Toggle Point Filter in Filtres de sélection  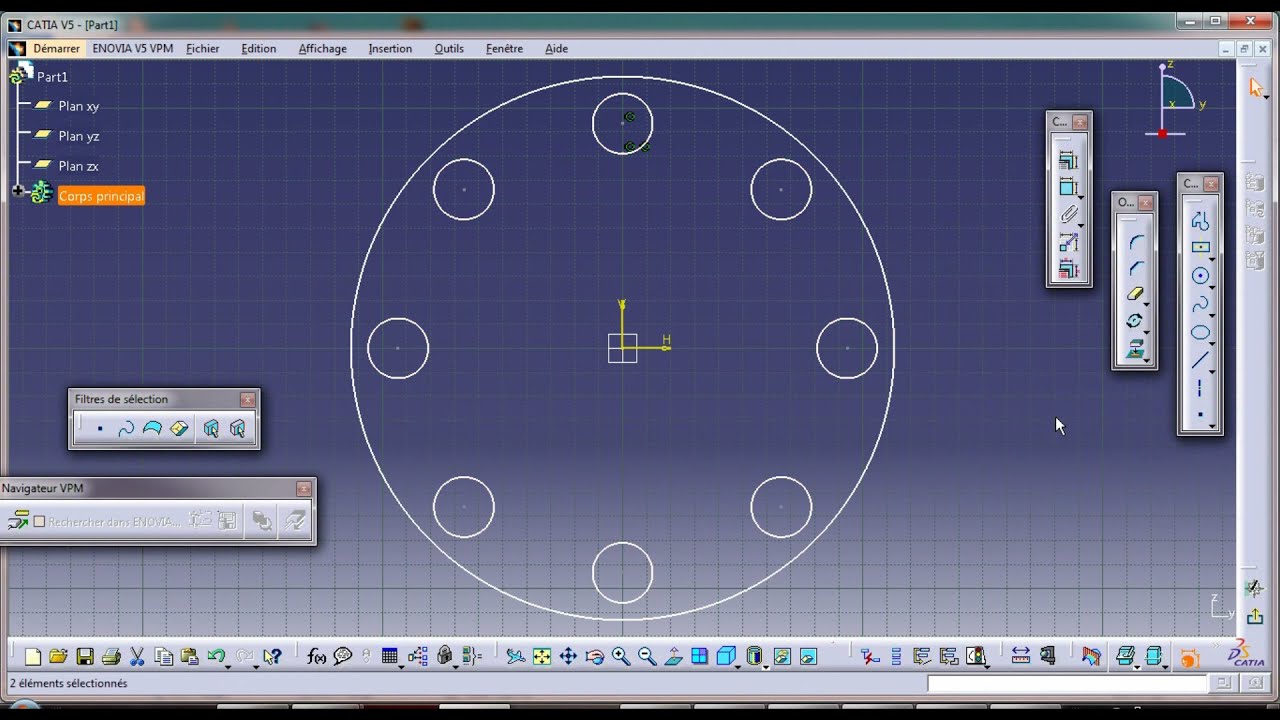click(x=100, y=429)
